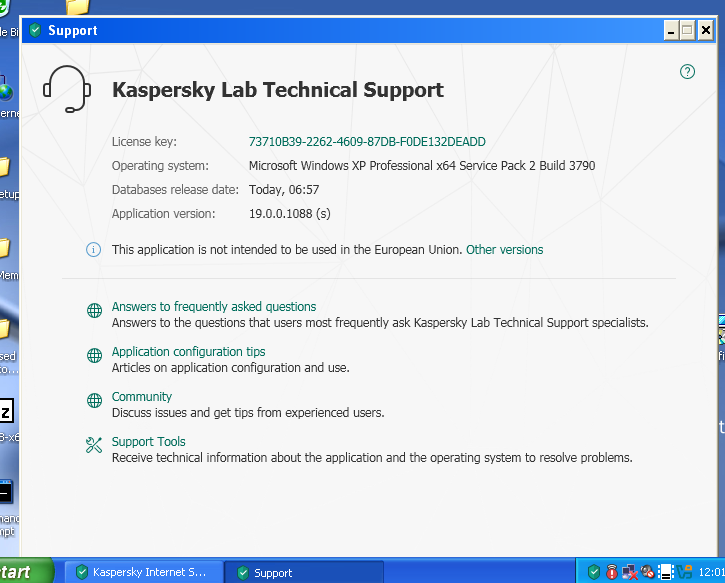Screen dimensions: 725x583
Task: Click the 'Application version:' label
Action: click(163, 214)
